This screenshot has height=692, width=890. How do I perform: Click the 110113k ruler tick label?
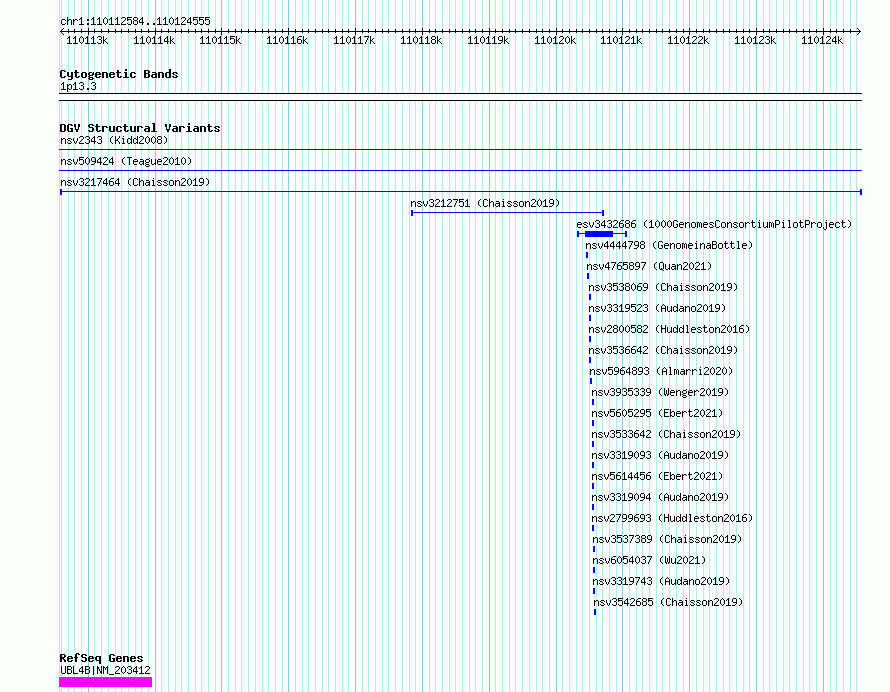pyautogui.click(x=87, y=40)
